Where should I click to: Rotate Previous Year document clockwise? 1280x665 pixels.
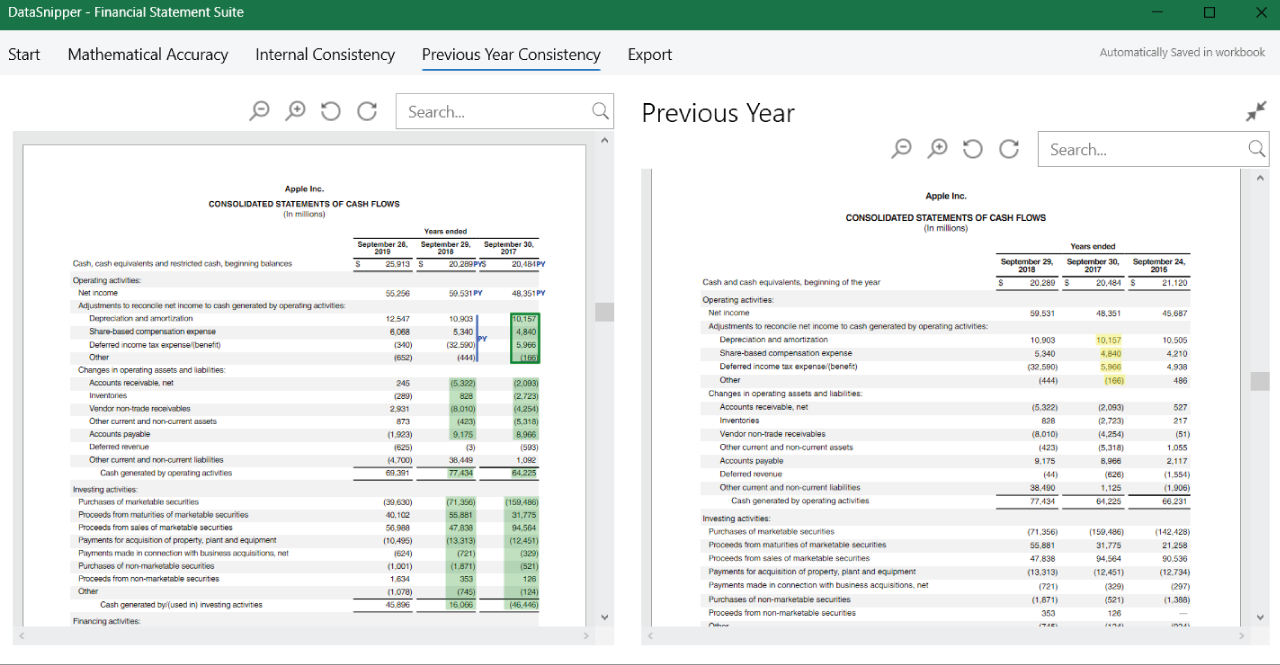(1009, 148)
